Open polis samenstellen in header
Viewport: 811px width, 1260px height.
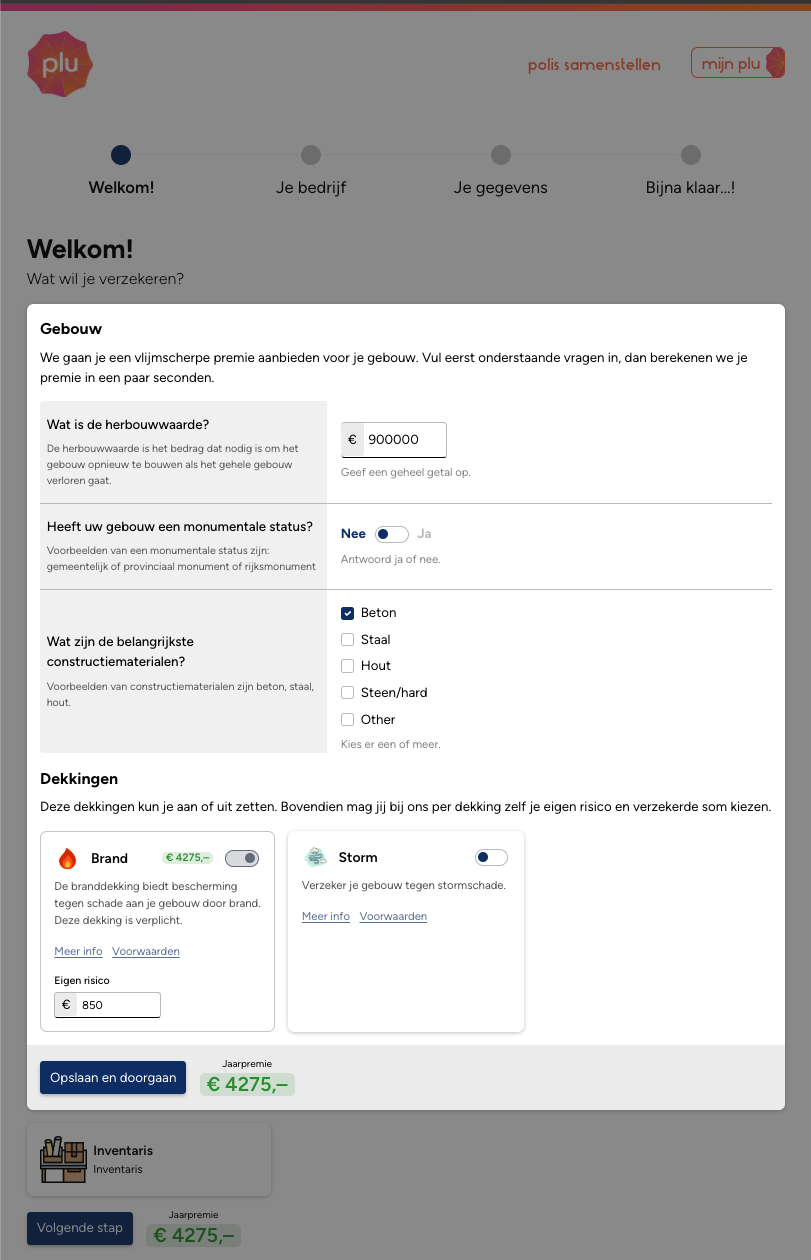coord(594,65)
